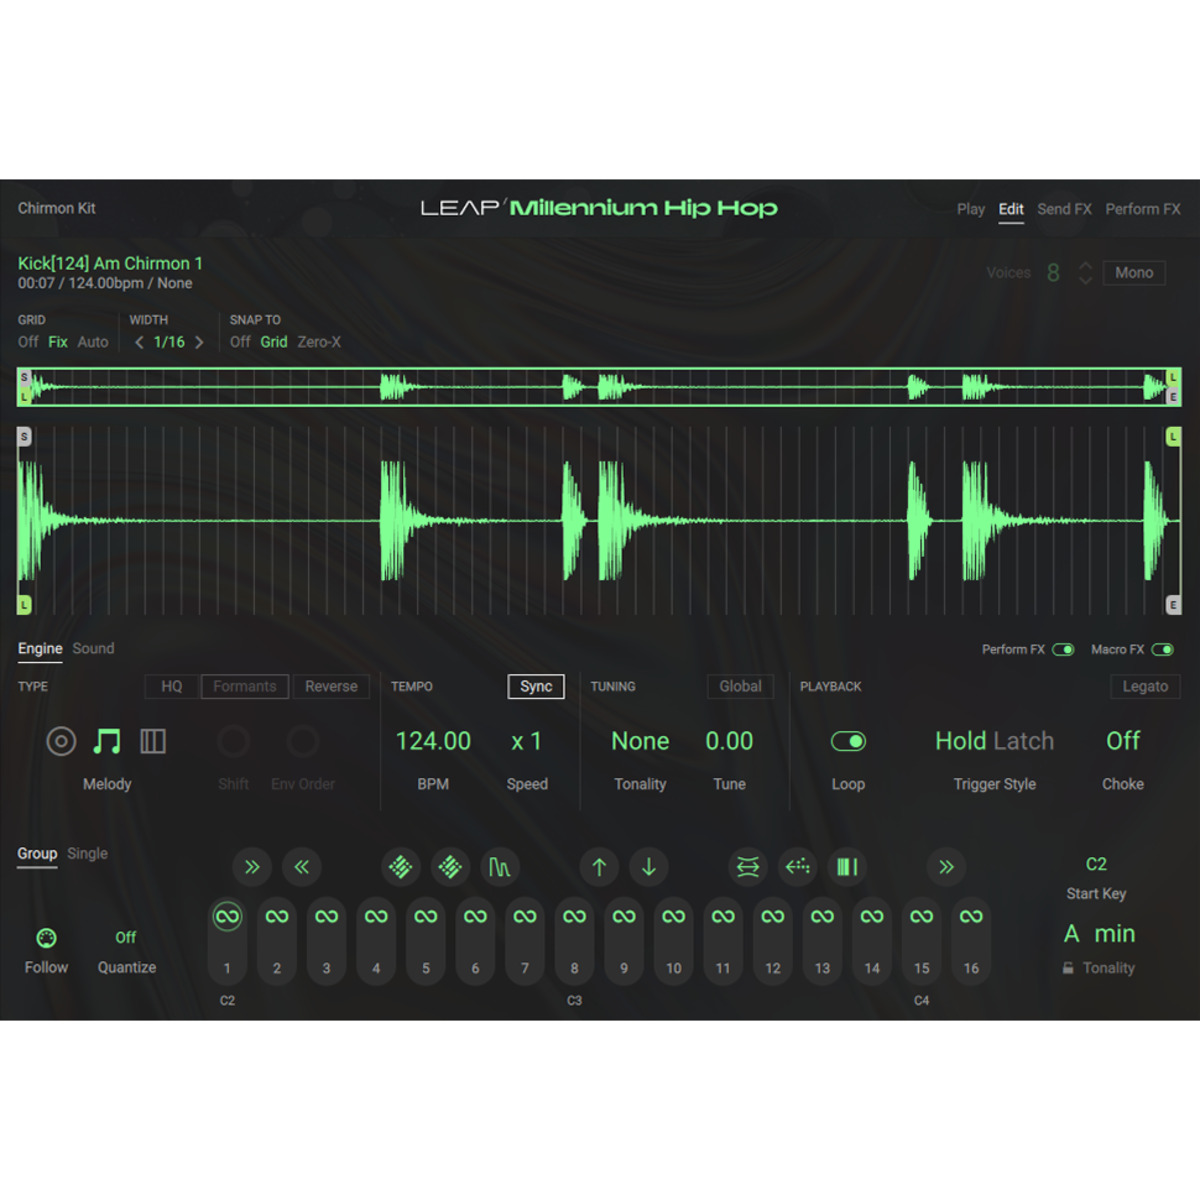Select loop pad number 8
This screenshot has height=1200, width=1200.
574,940
